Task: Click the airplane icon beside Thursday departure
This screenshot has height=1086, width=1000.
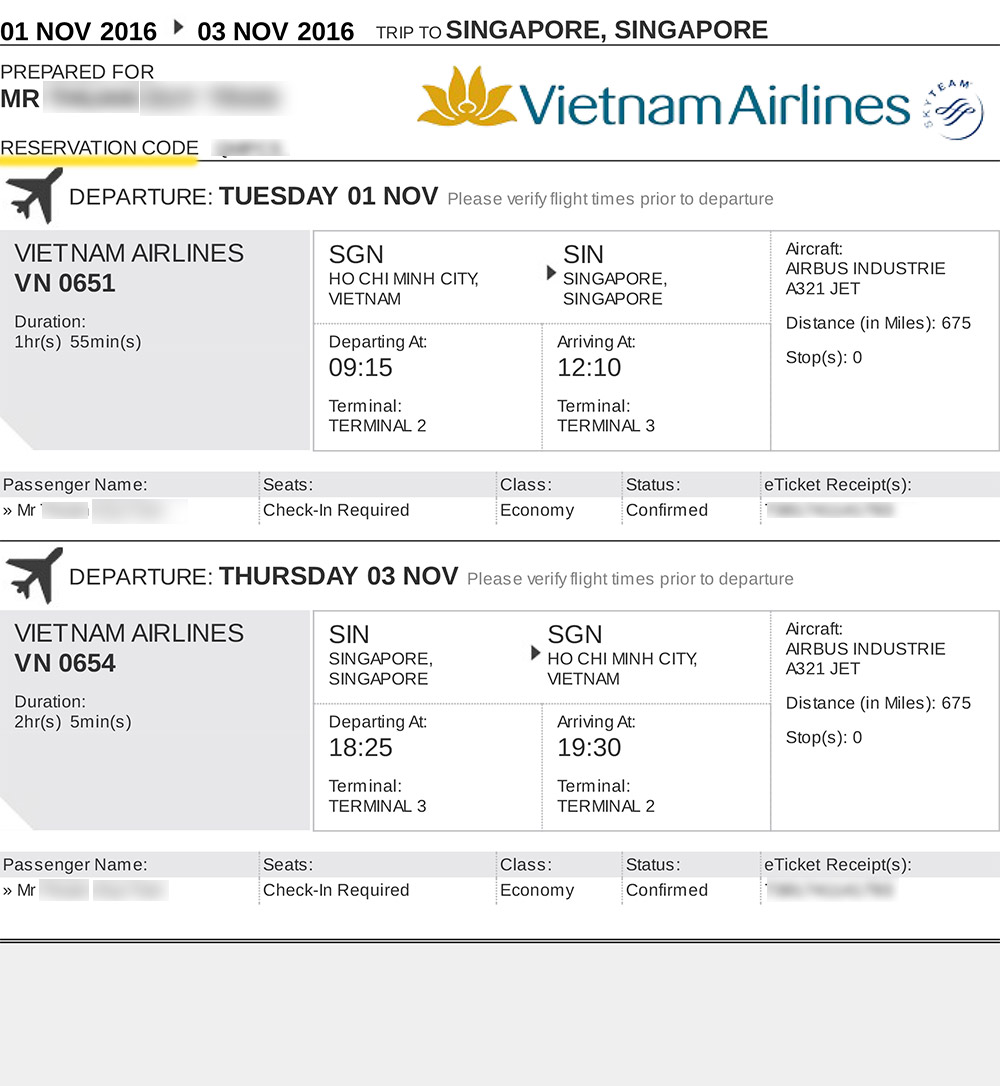Action: click(x=34, y=575)
